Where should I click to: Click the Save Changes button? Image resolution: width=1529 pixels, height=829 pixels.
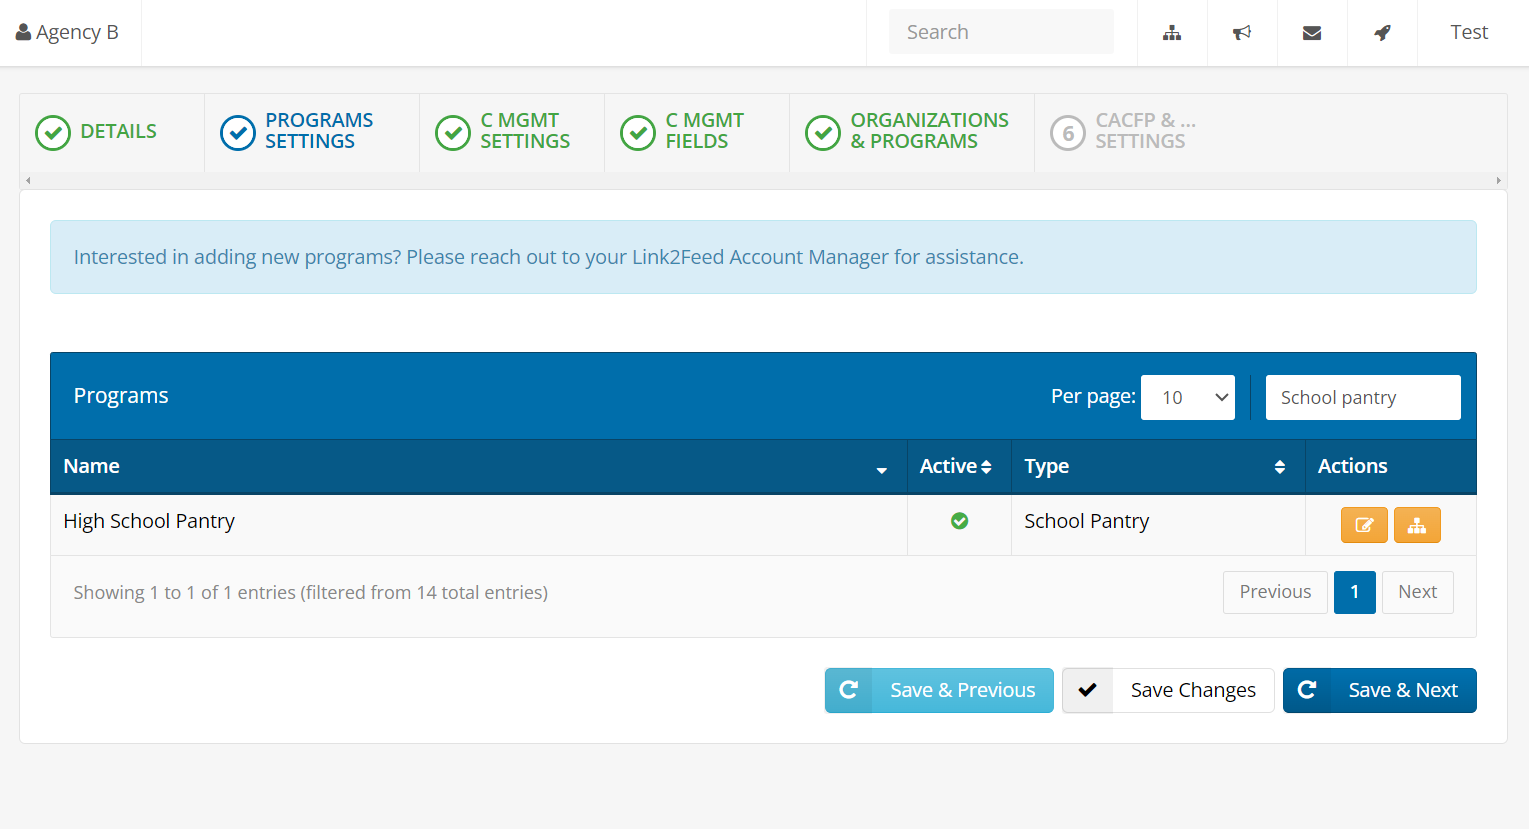(x=1167, y=690)
